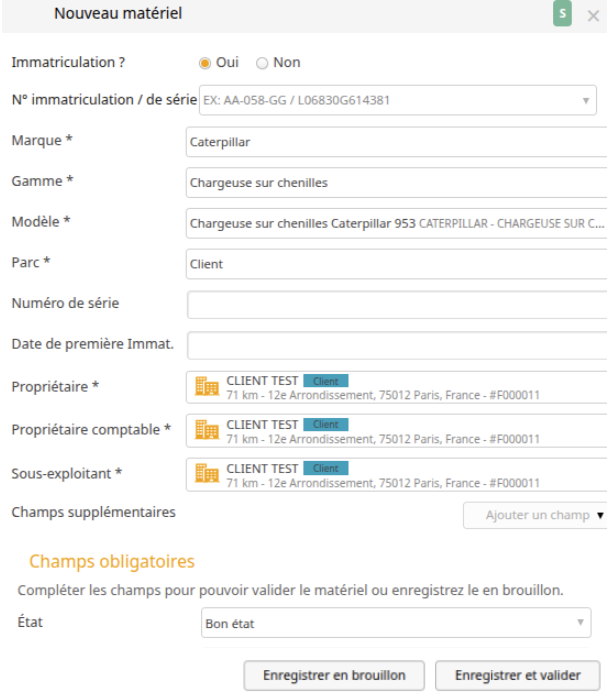
Task: Select Oui for Immatriculation
Action: [x=205, y=63]
